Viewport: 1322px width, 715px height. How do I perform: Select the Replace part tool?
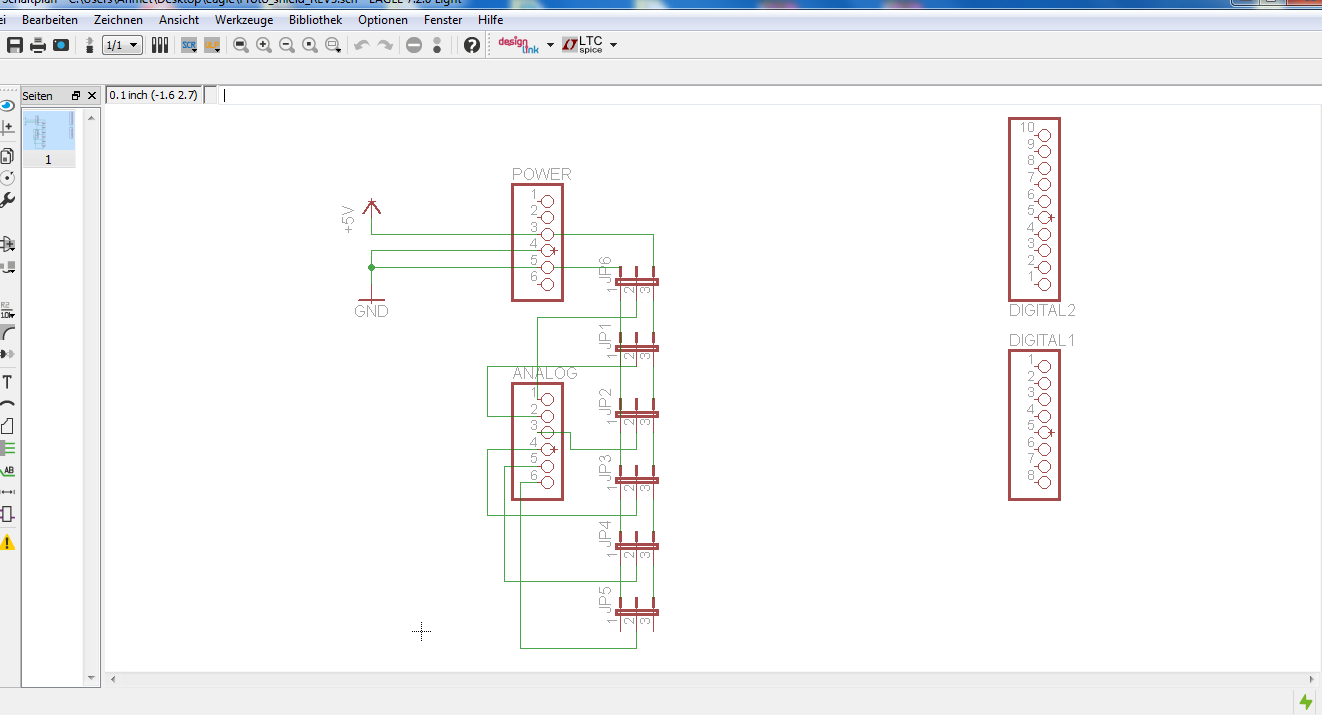click(x=8, y=267)
